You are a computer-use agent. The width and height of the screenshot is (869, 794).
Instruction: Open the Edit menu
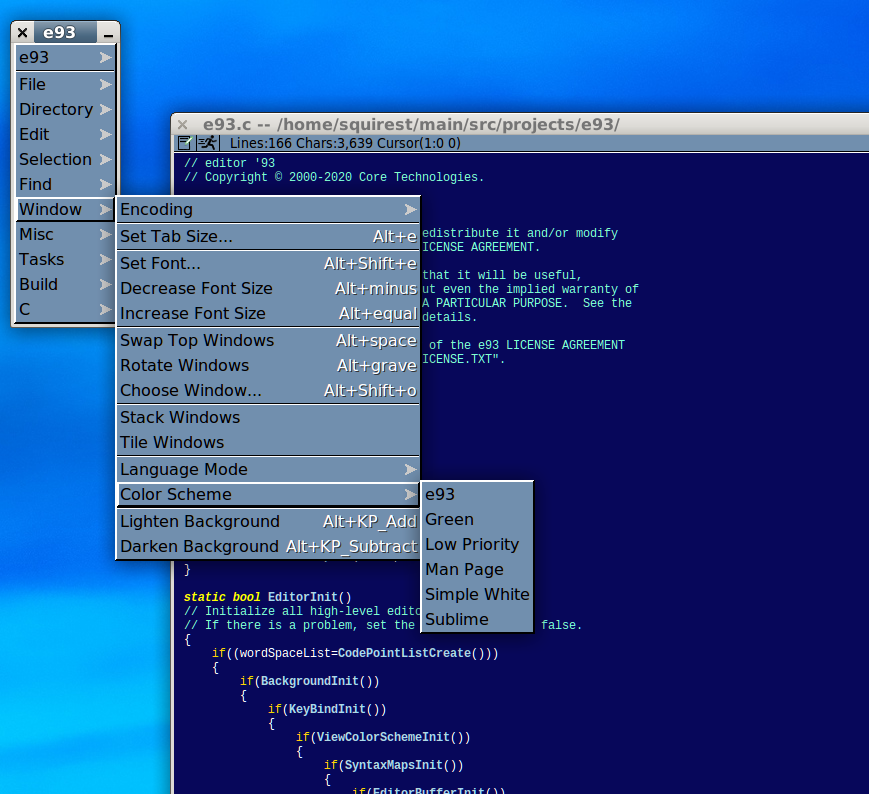click(65, 134)
